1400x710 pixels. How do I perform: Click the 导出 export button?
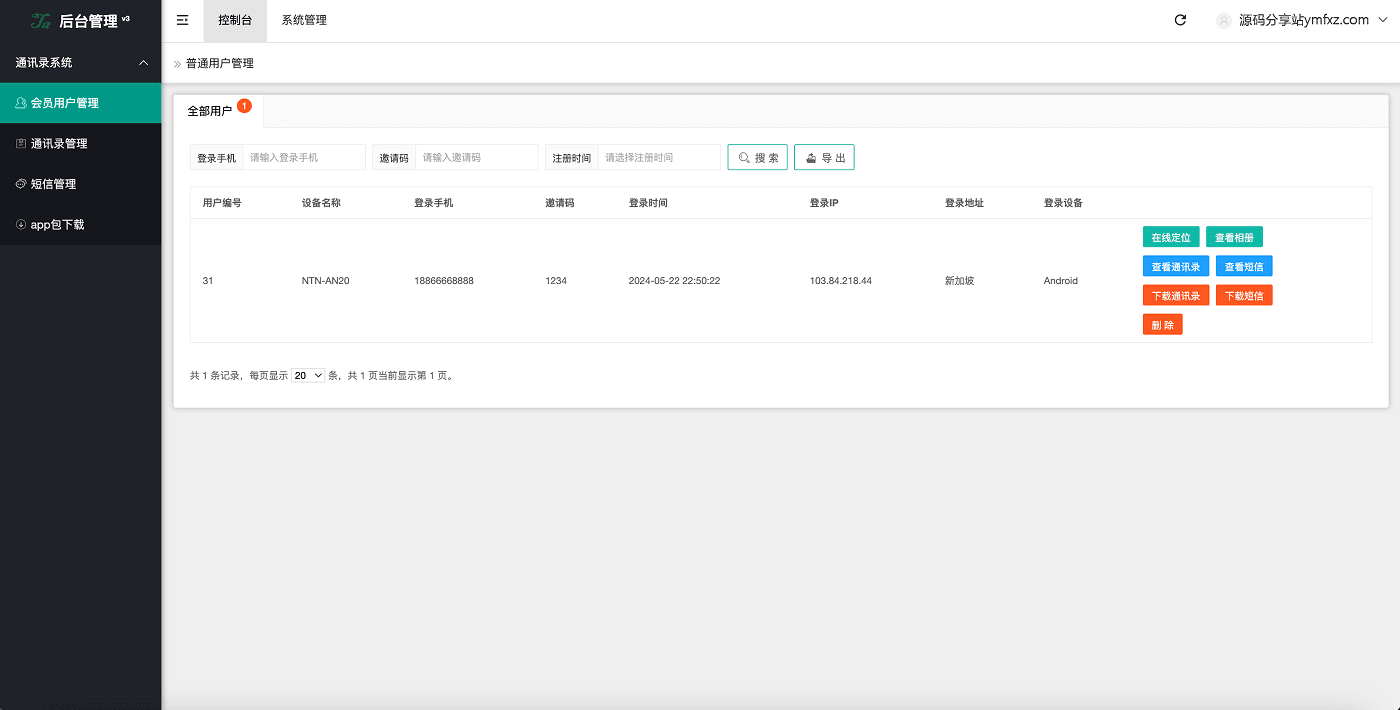[824, 157]
